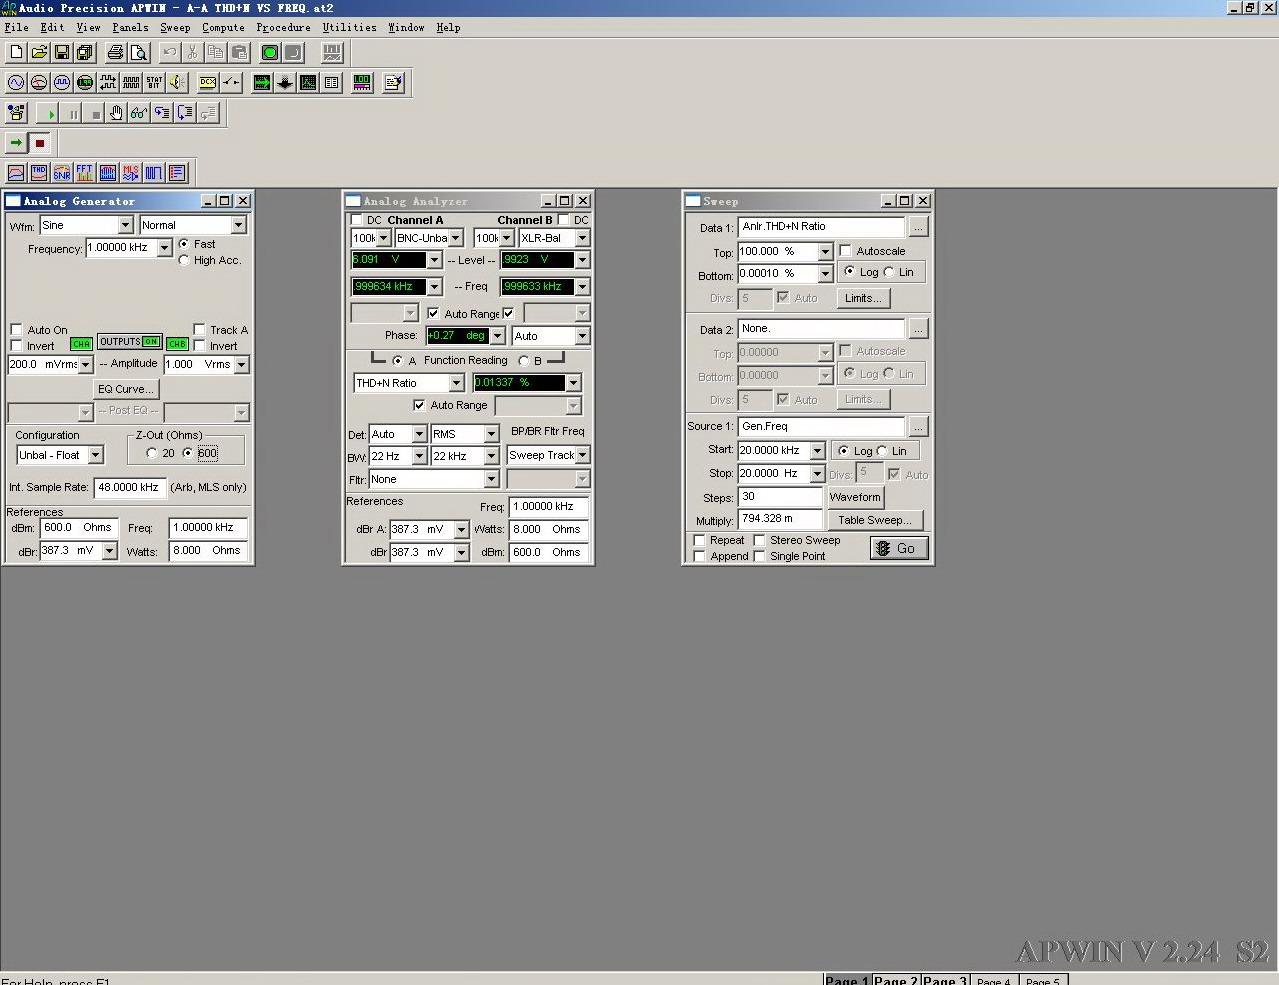Toggle the generator Track A checkbox
The width and height of the screenshot is (1279, 985).
[x=199, y=329]
